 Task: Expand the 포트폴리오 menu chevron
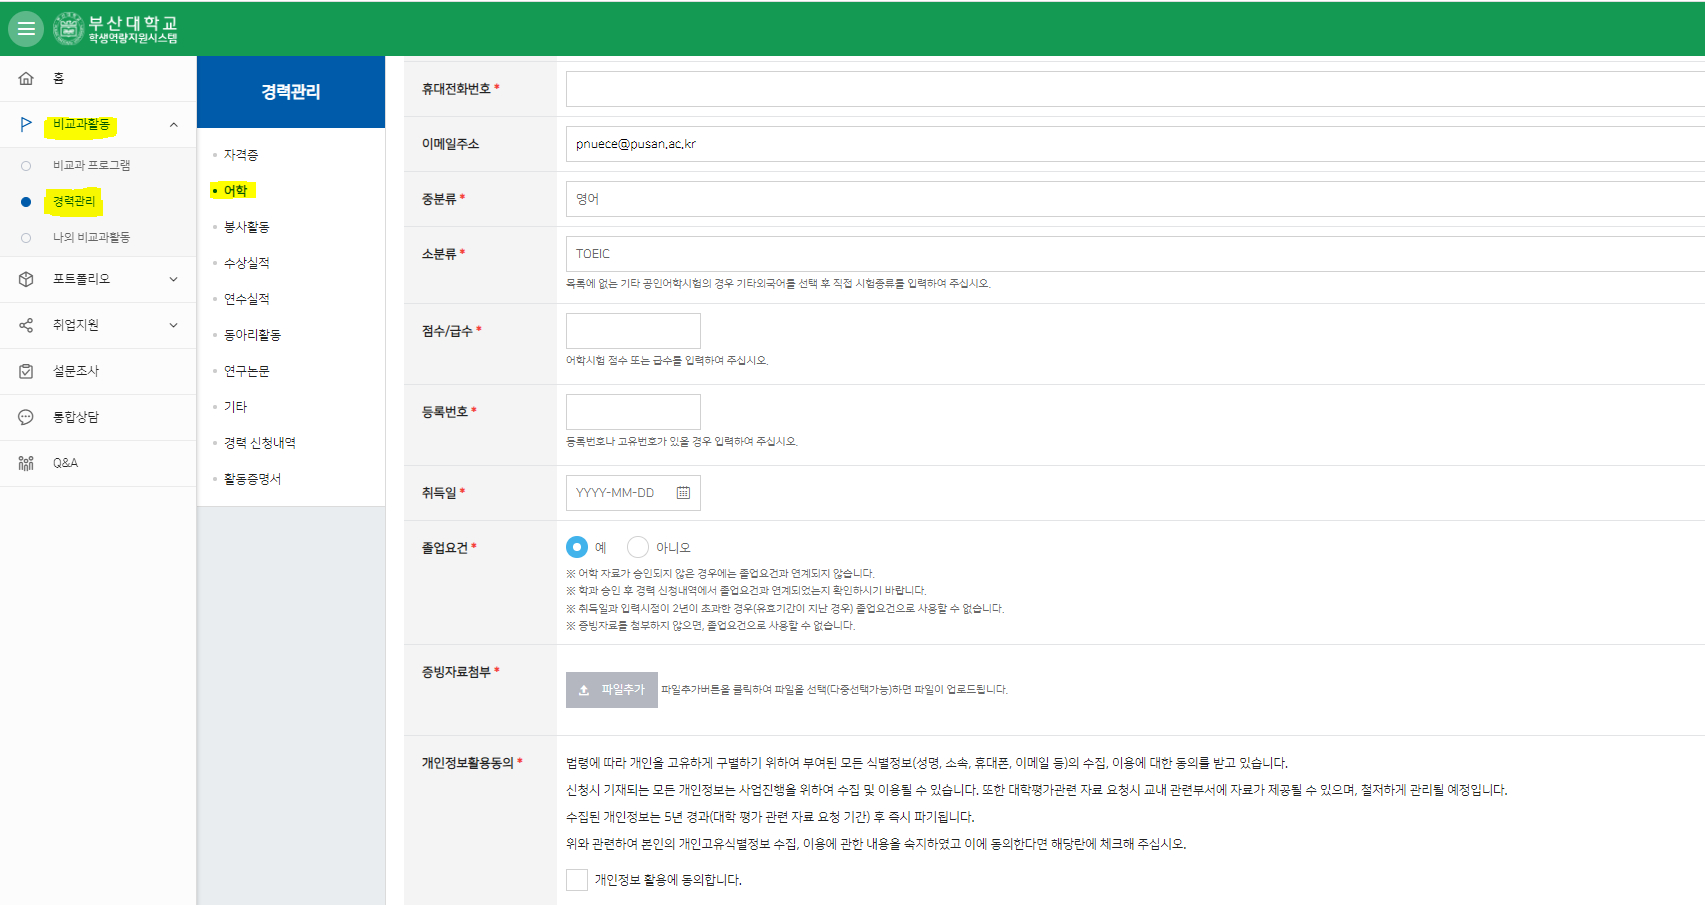click(x=173, y=279)
